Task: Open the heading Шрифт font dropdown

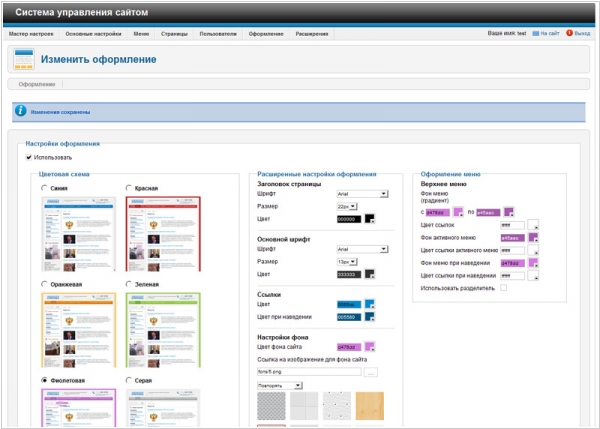Action: [362, 194]
